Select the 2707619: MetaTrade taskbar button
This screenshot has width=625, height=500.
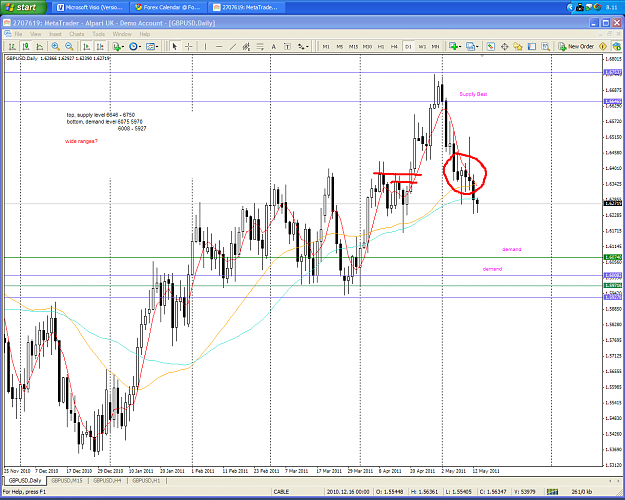(x=248, y=7)
